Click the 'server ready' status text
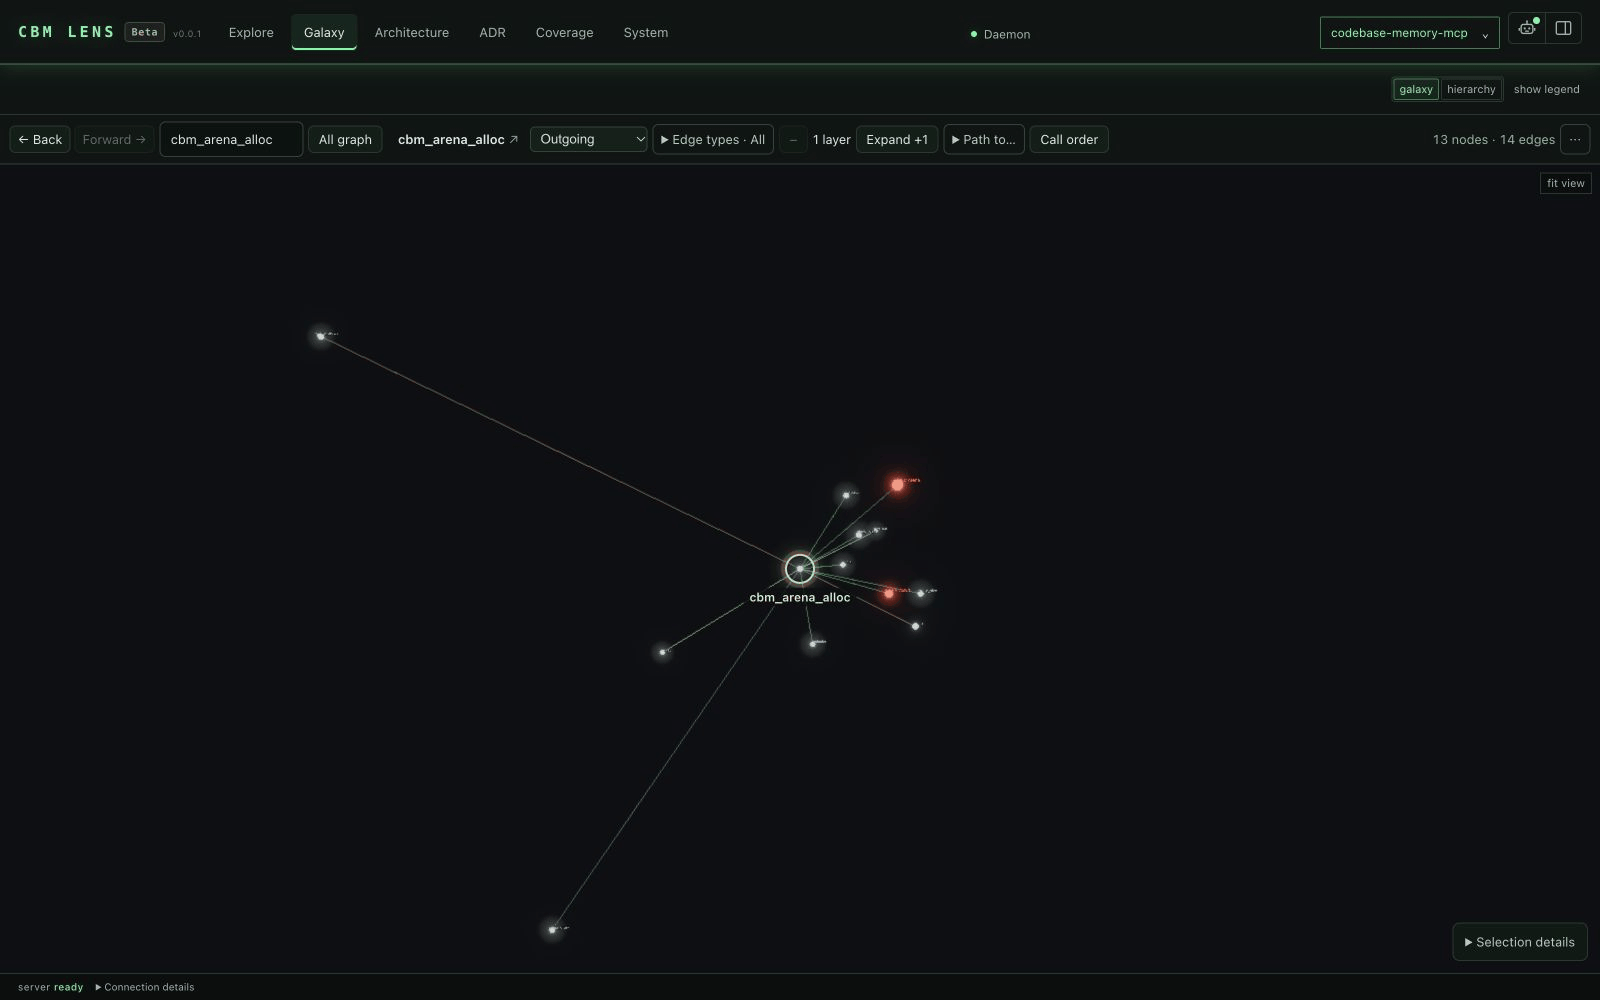 pyautogui.click(x=50, y=987)
